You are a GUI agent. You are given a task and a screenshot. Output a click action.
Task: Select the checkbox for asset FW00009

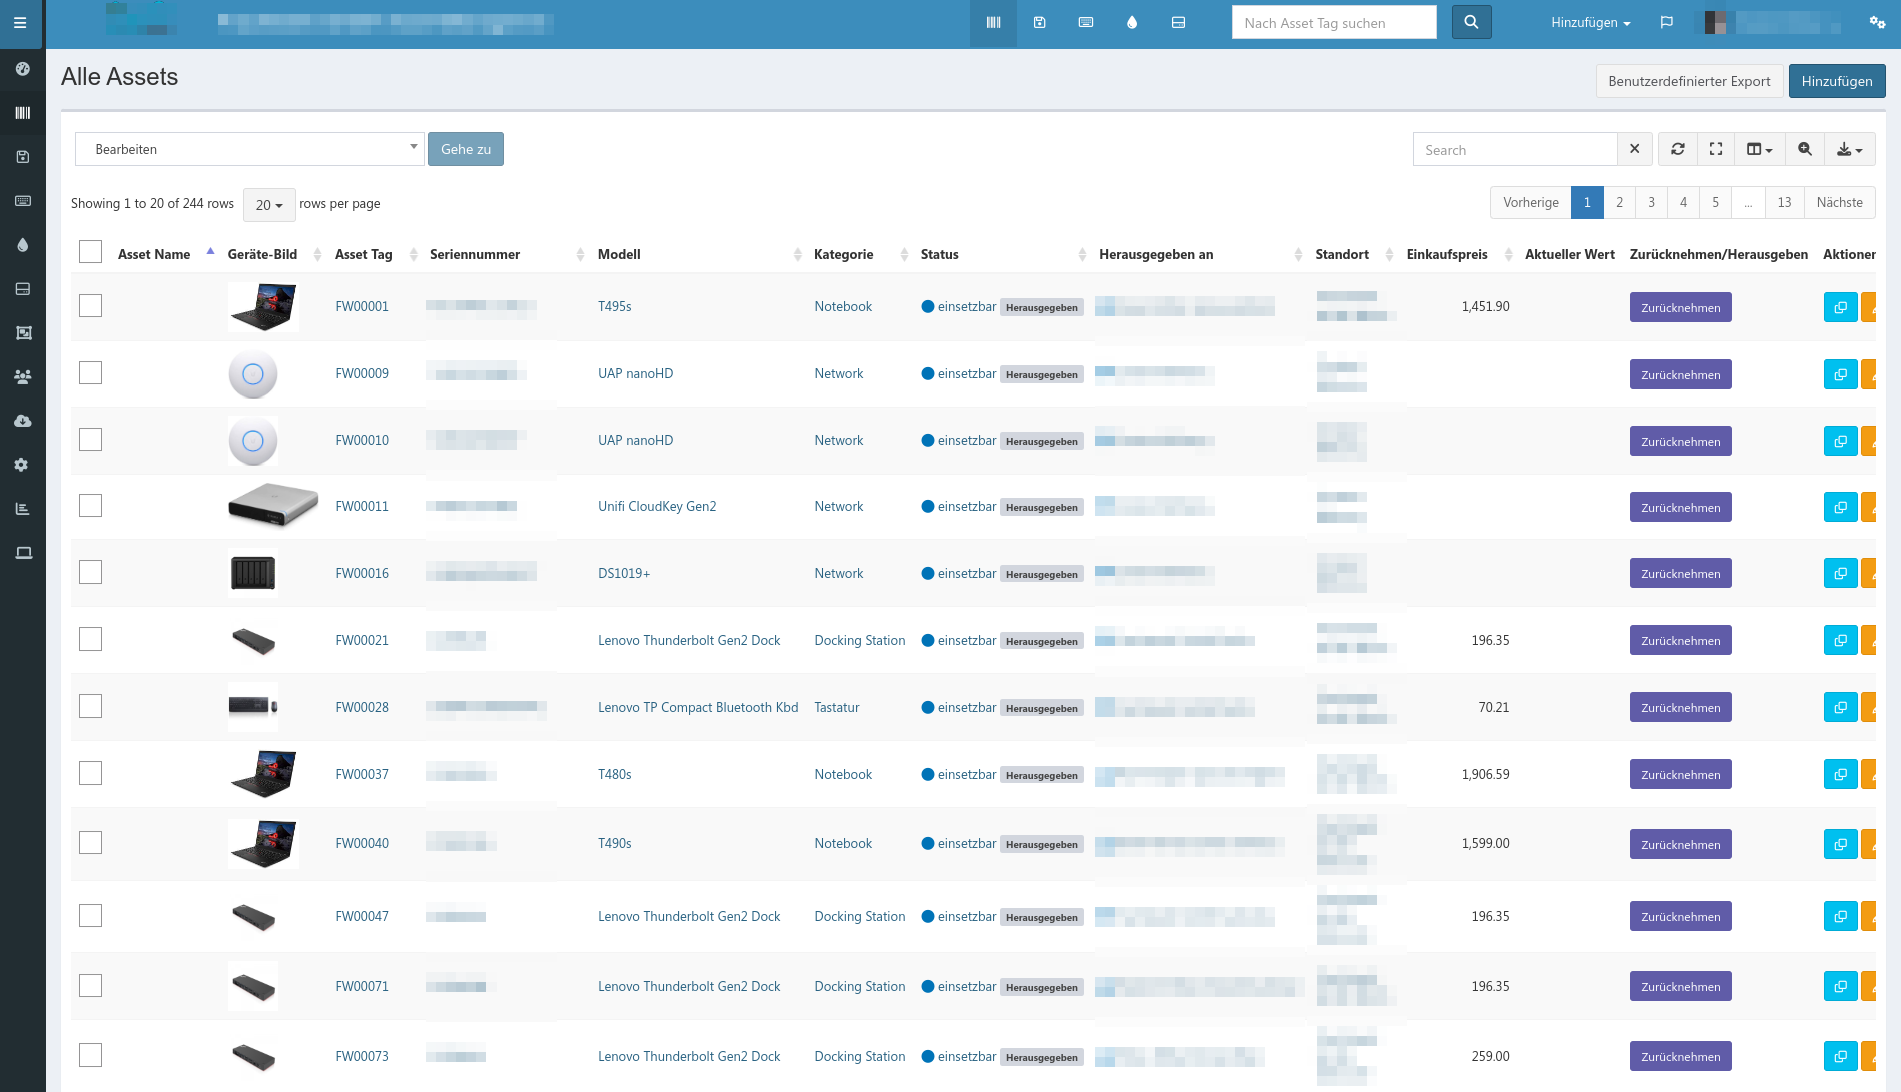point(90,373)
